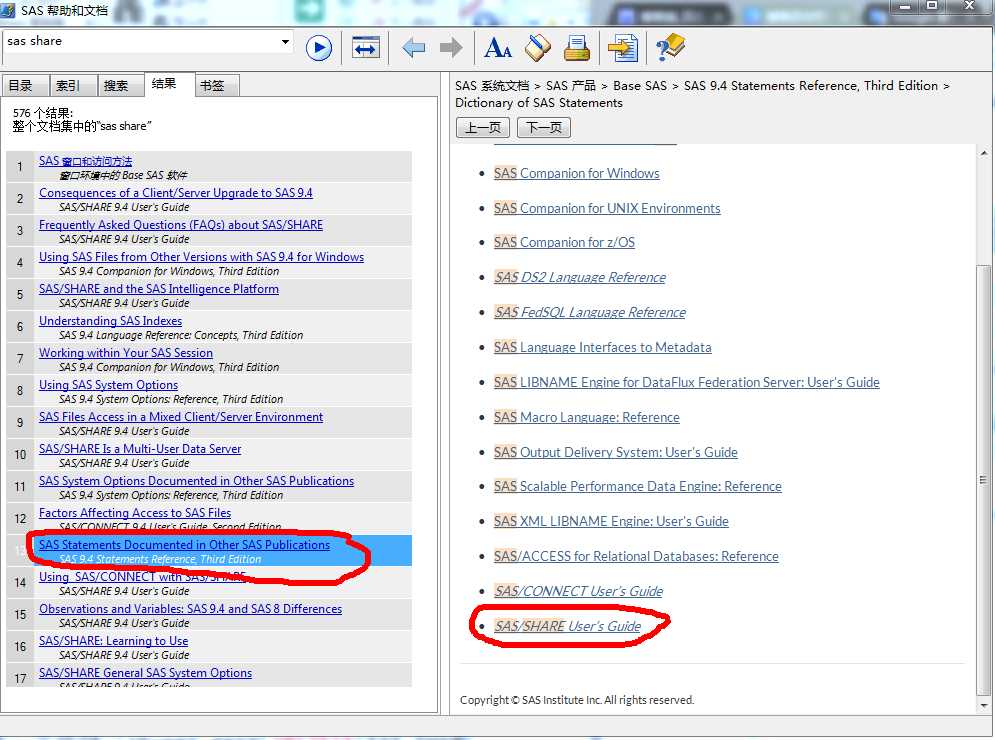
Task: Open 'SAS/SHARE: Learning to Use' result
Action: (114, 641)
